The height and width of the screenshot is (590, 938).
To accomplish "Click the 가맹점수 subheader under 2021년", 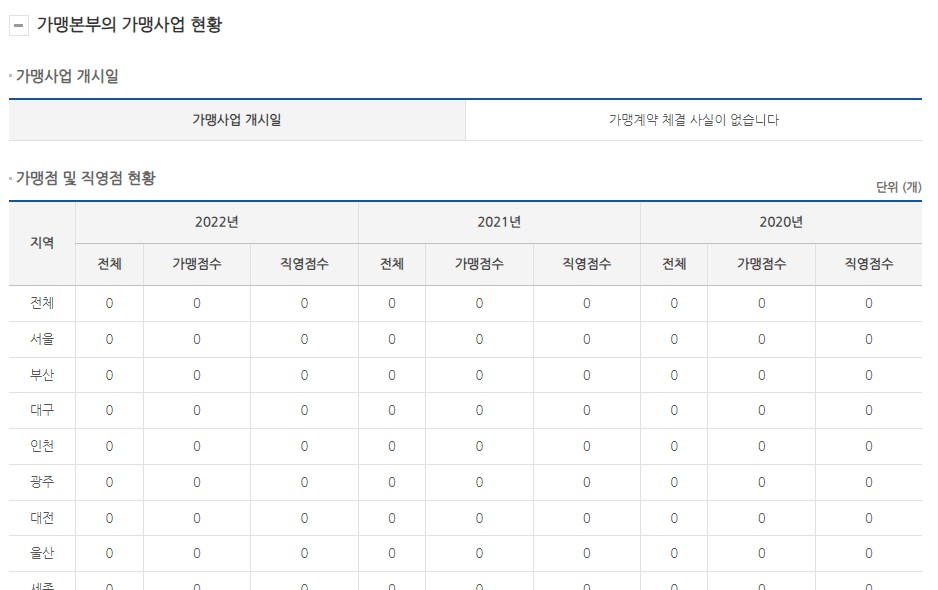I will click(x=479, y=264).
